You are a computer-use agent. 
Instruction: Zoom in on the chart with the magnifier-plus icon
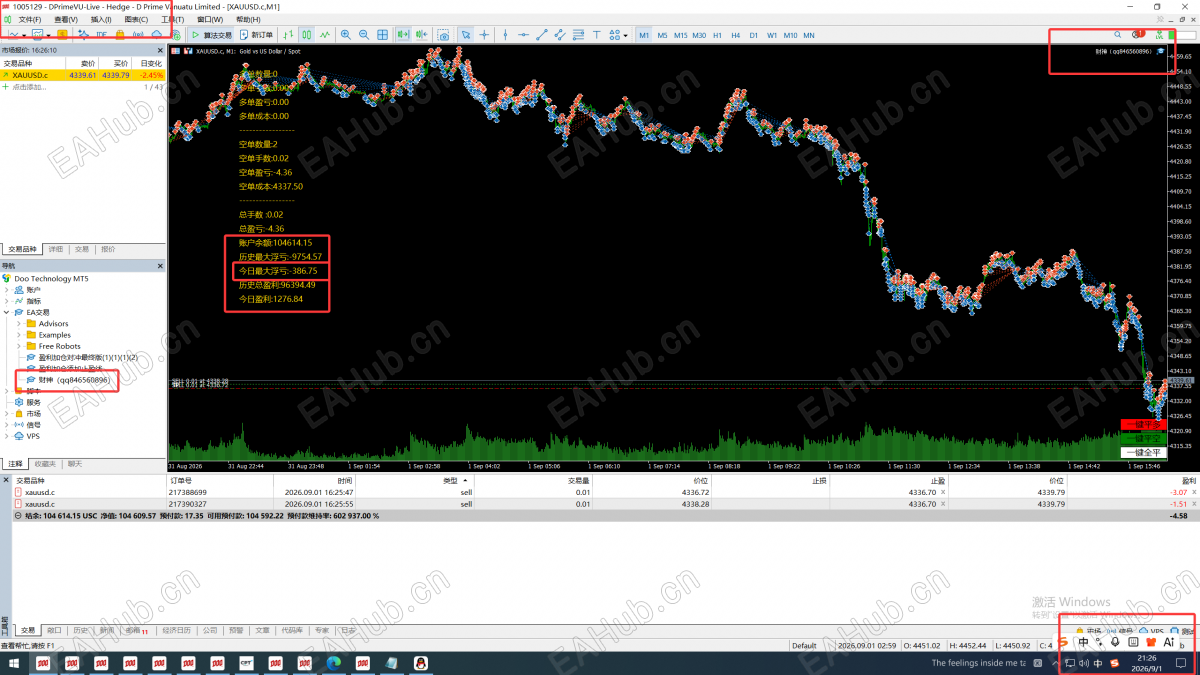click(346, 35)
